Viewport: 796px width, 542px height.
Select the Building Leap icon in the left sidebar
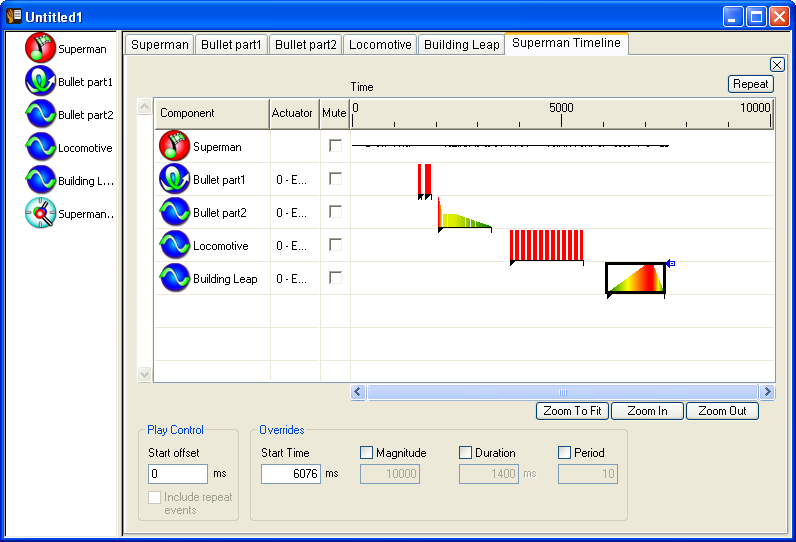(x=40, y=180)
